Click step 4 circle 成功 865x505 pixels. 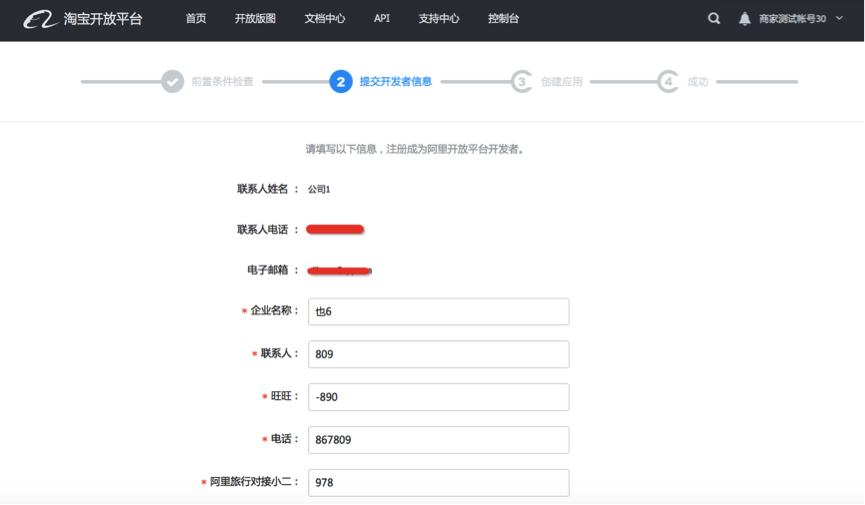(668, 82)
